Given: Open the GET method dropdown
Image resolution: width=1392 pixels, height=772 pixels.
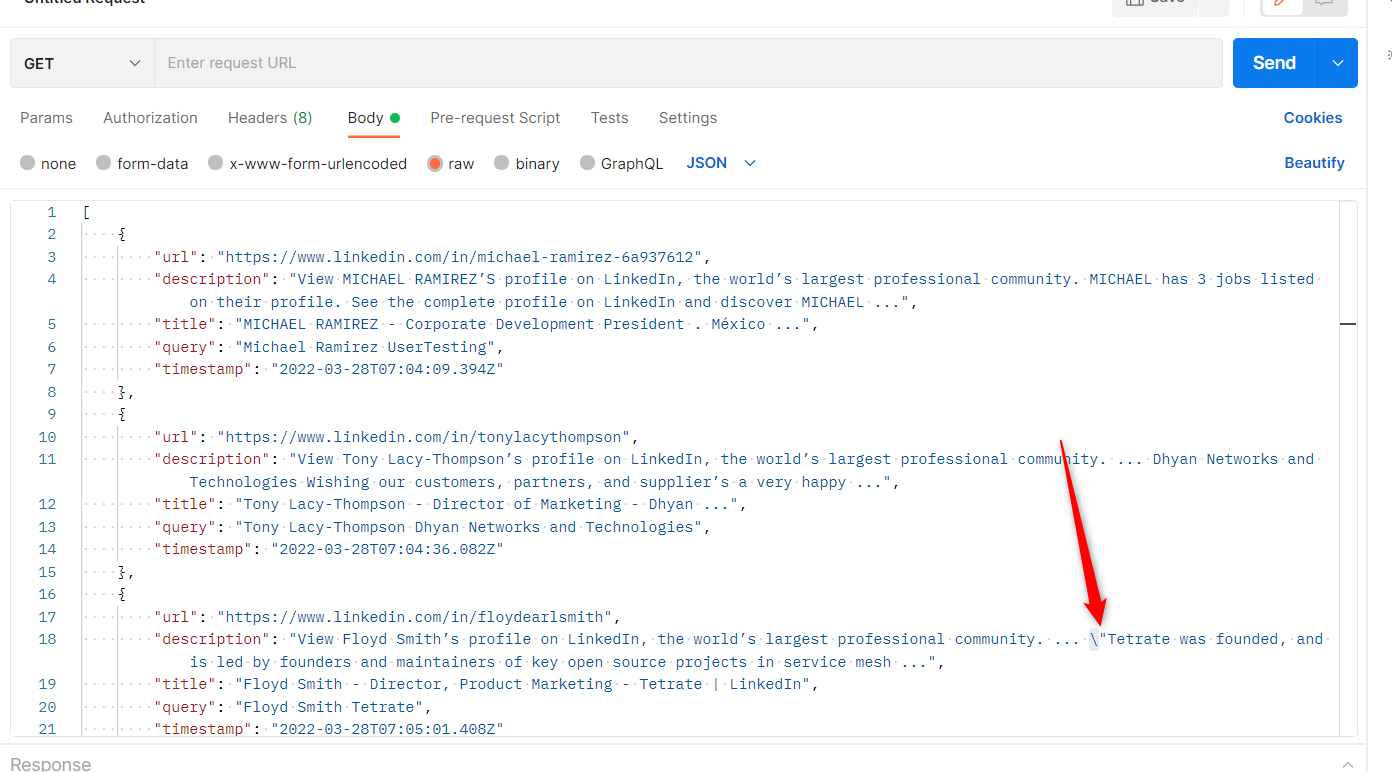Looking at the screenshot, I should [x=82, y=63].
